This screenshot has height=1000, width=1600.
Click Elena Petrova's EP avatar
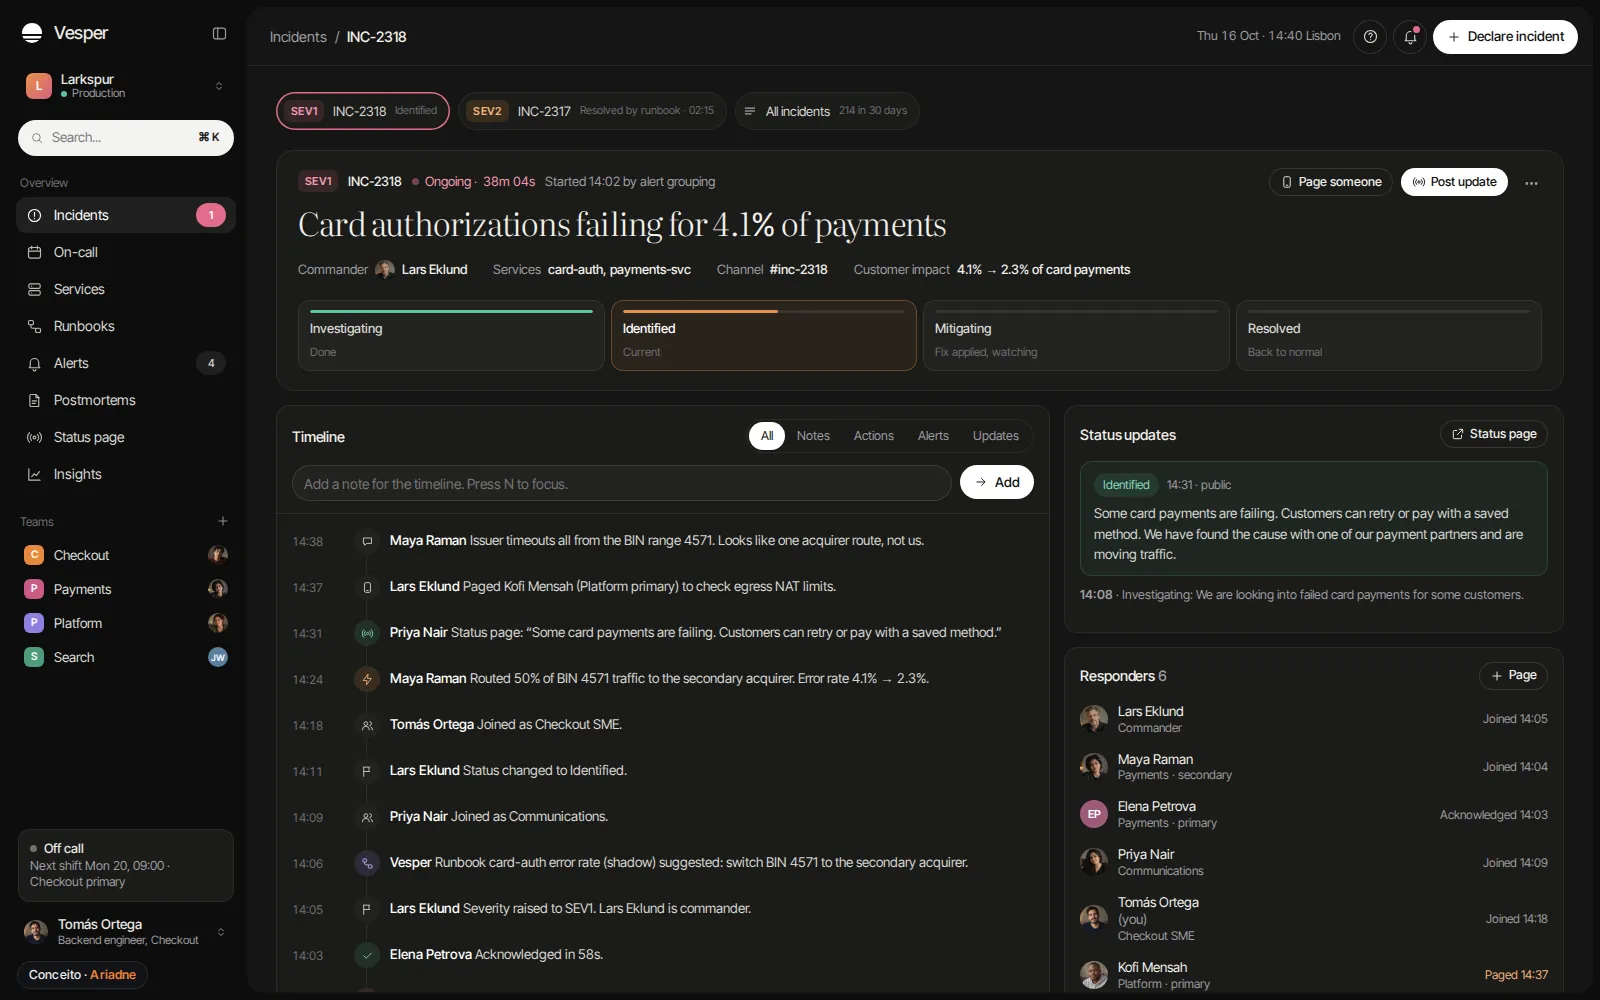click(1094, 814)
